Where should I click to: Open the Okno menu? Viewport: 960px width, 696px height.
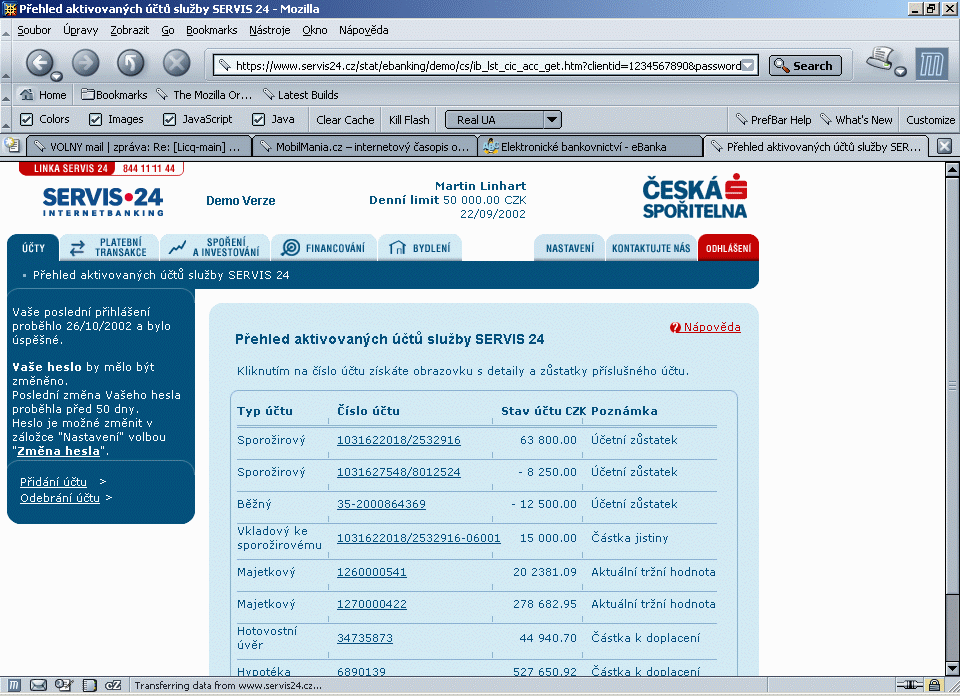click(315, 30)
